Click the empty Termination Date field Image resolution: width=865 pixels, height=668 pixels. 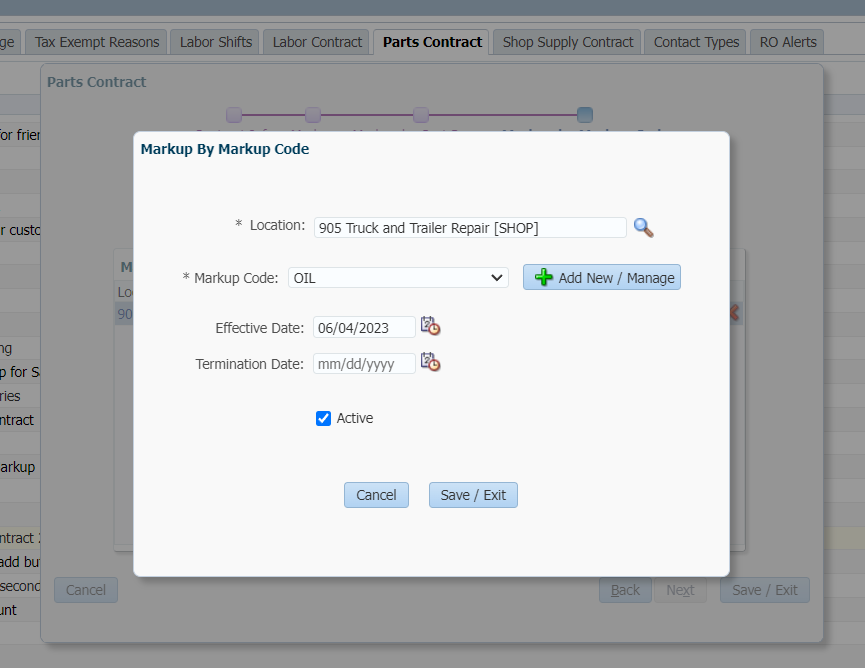pyautogui.click(x=364, y=364)
